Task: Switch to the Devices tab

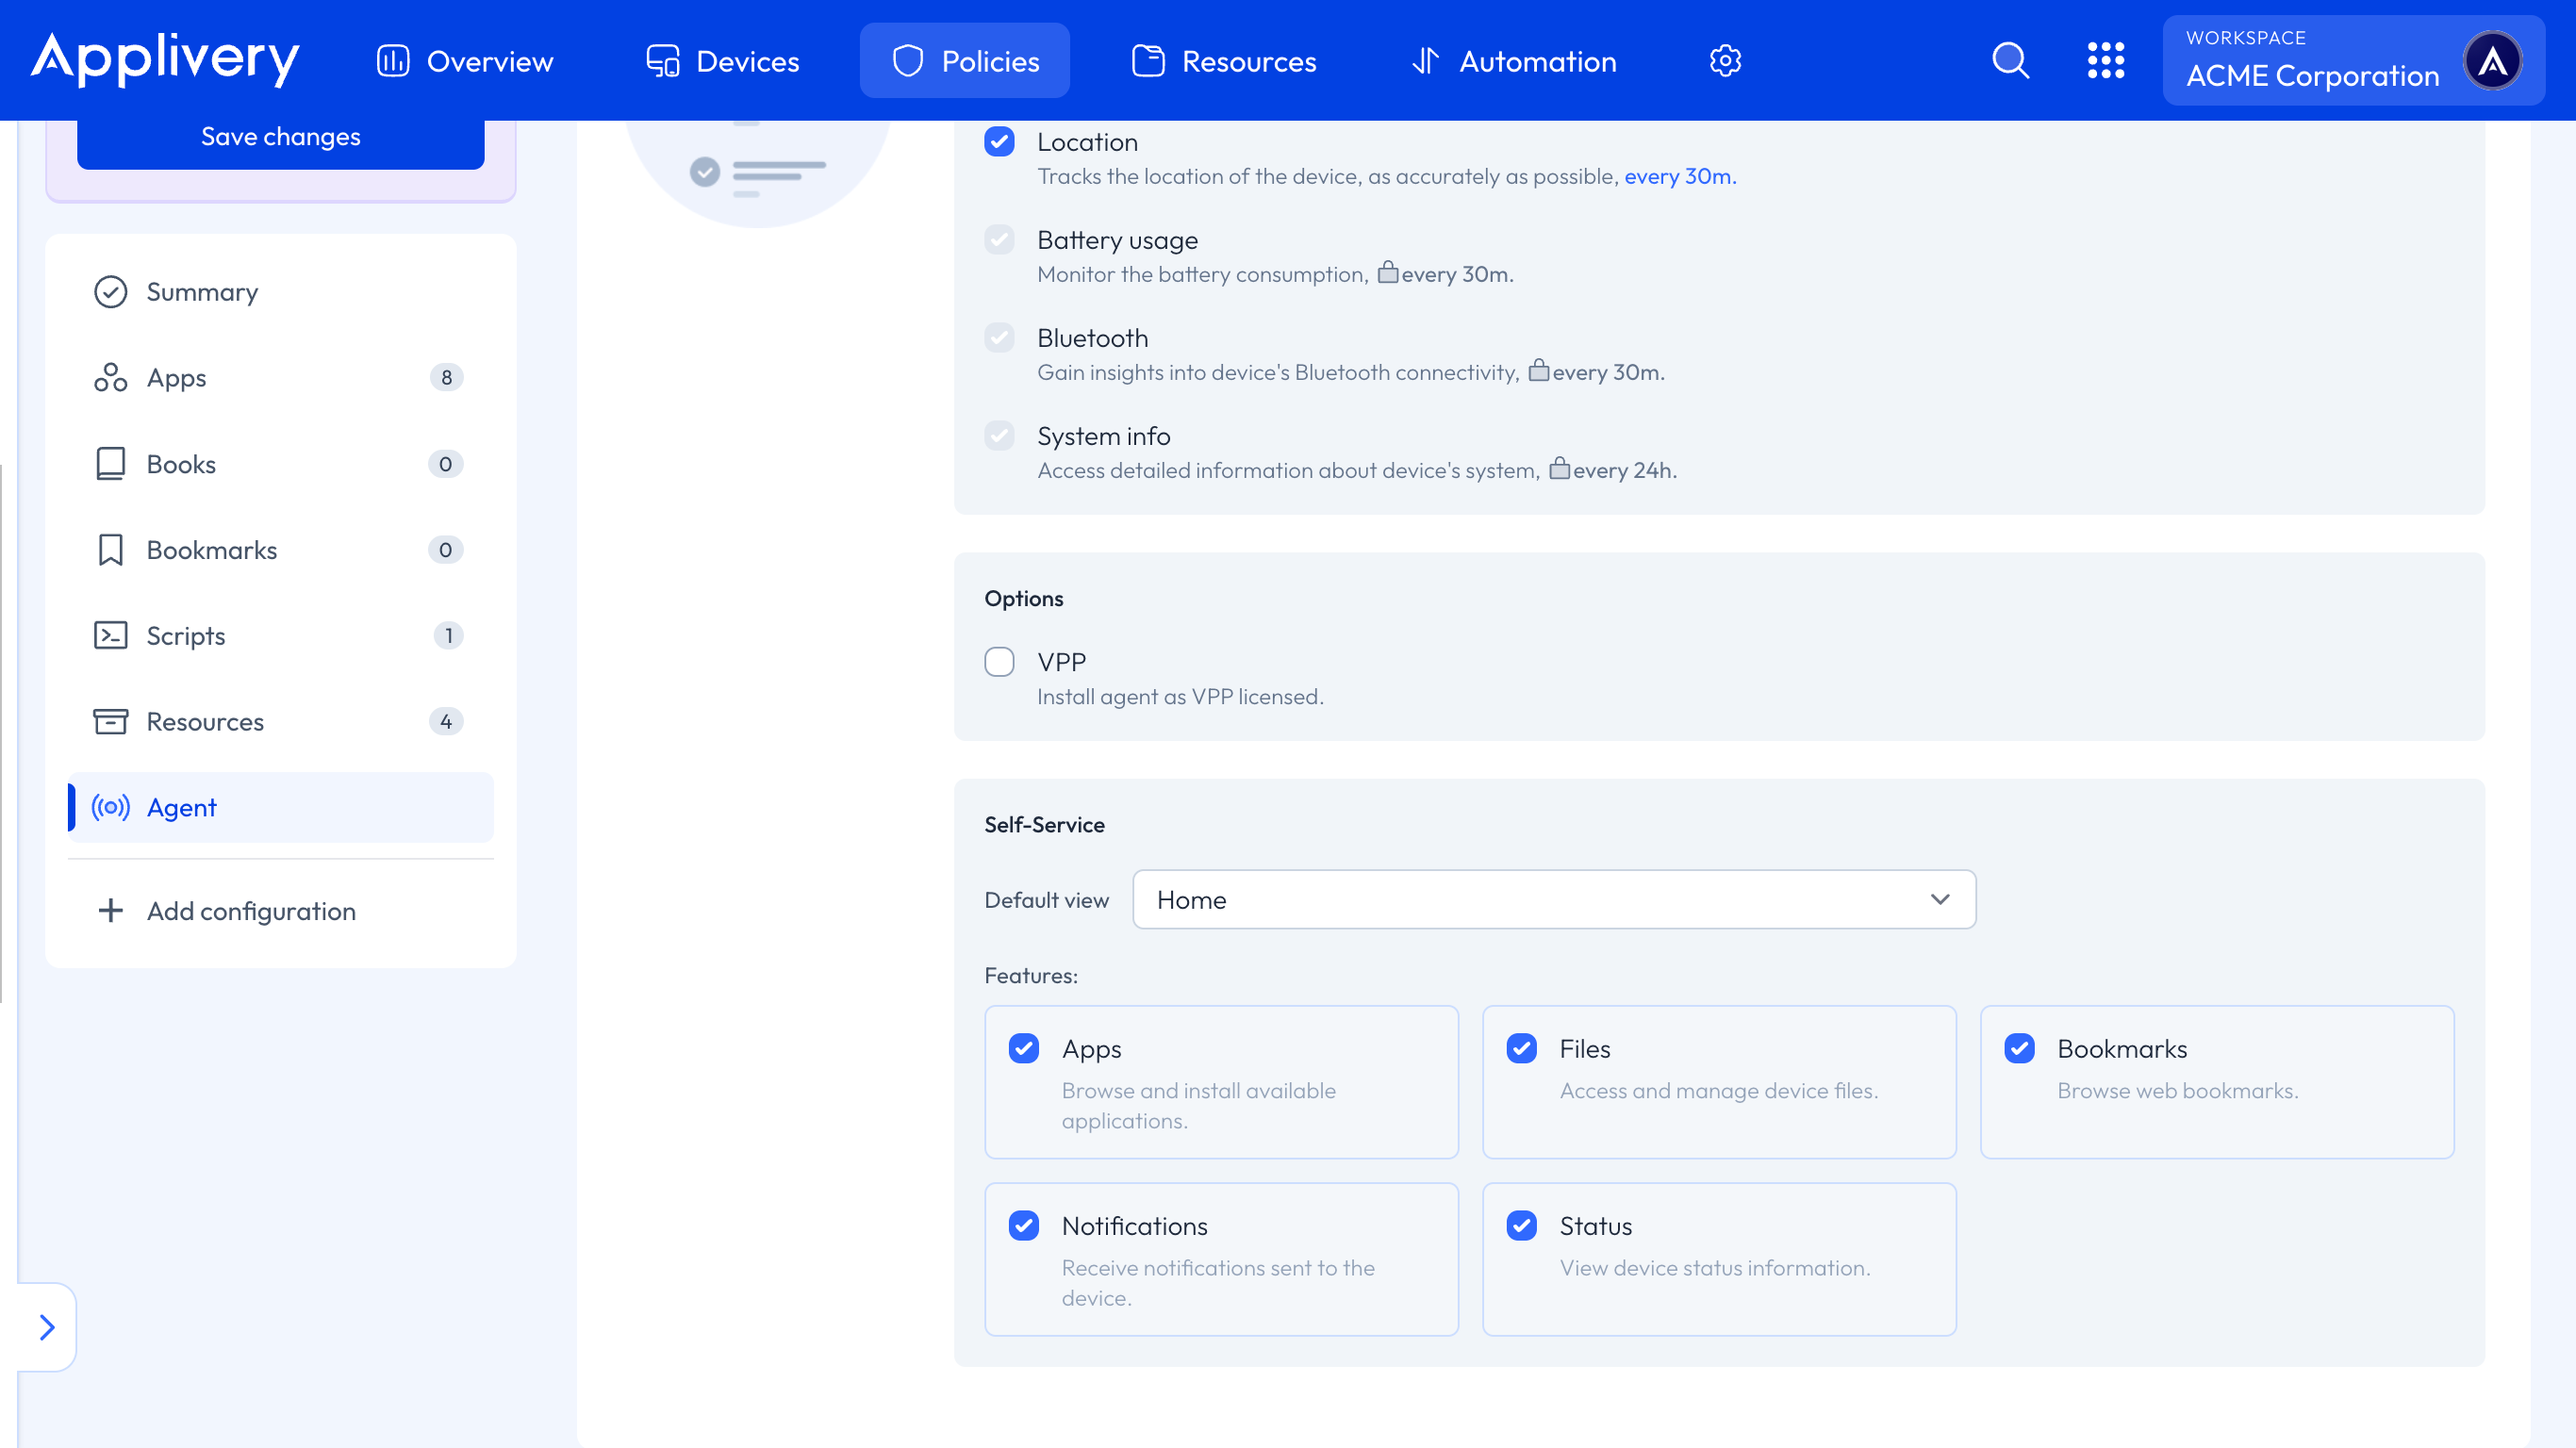Action: coord(722,61)
